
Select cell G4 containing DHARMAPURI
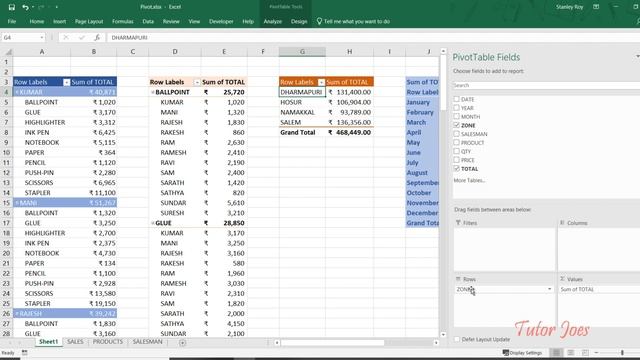click(x=302, y=92)
